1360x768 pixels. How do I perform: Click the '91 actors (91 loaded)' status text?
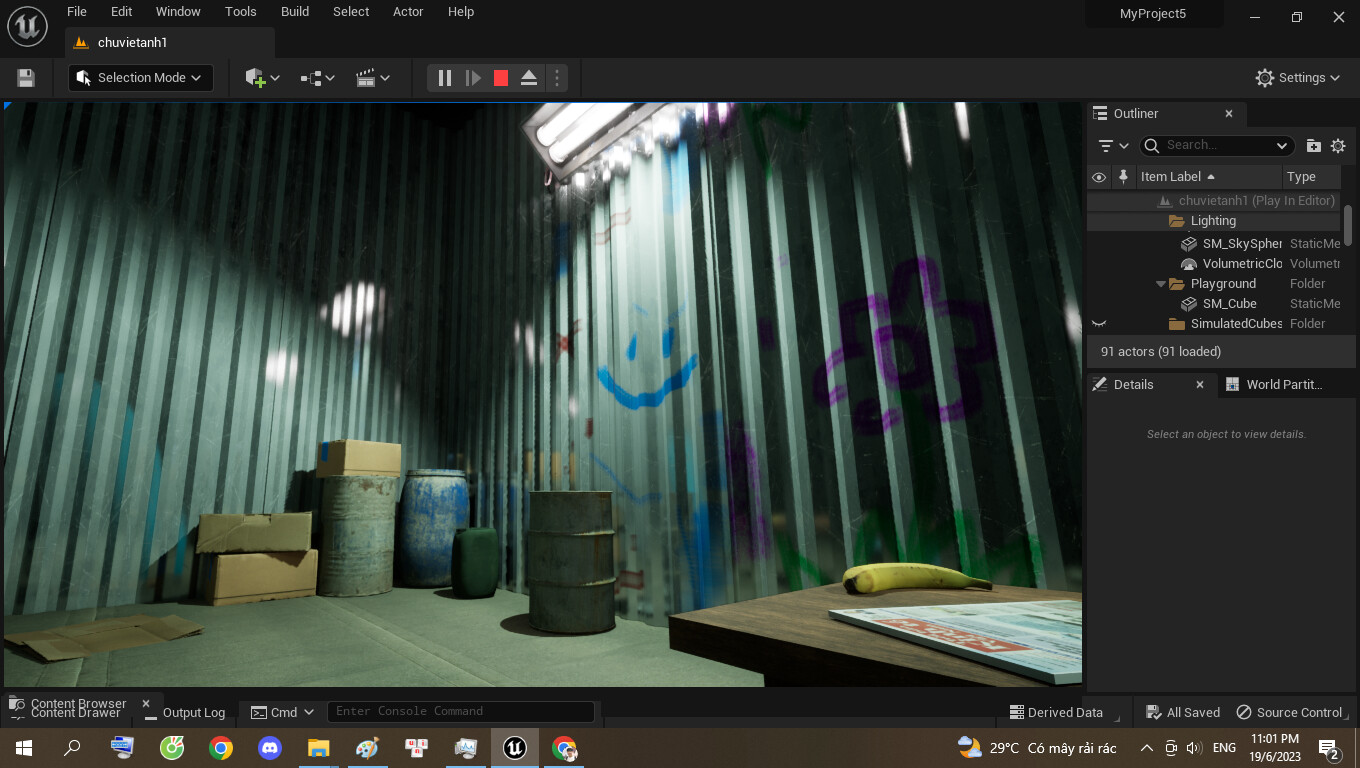[x=1161, y=352]
